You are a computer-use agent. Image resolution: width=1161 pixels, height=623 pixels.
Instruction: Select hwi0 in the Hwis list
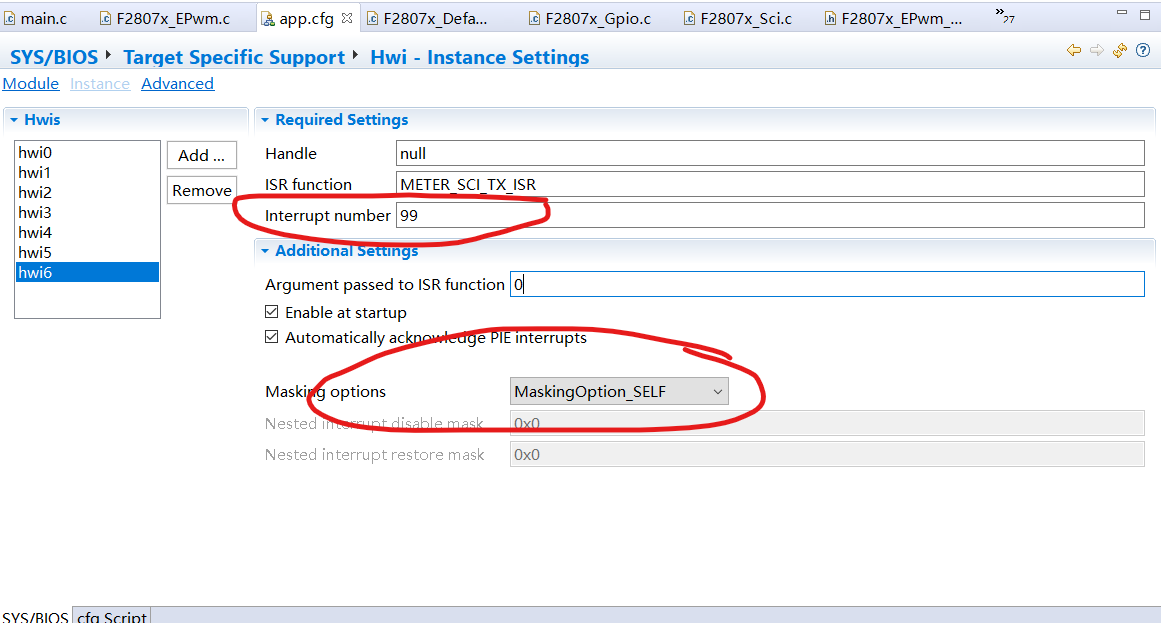[x=87, y=153]
